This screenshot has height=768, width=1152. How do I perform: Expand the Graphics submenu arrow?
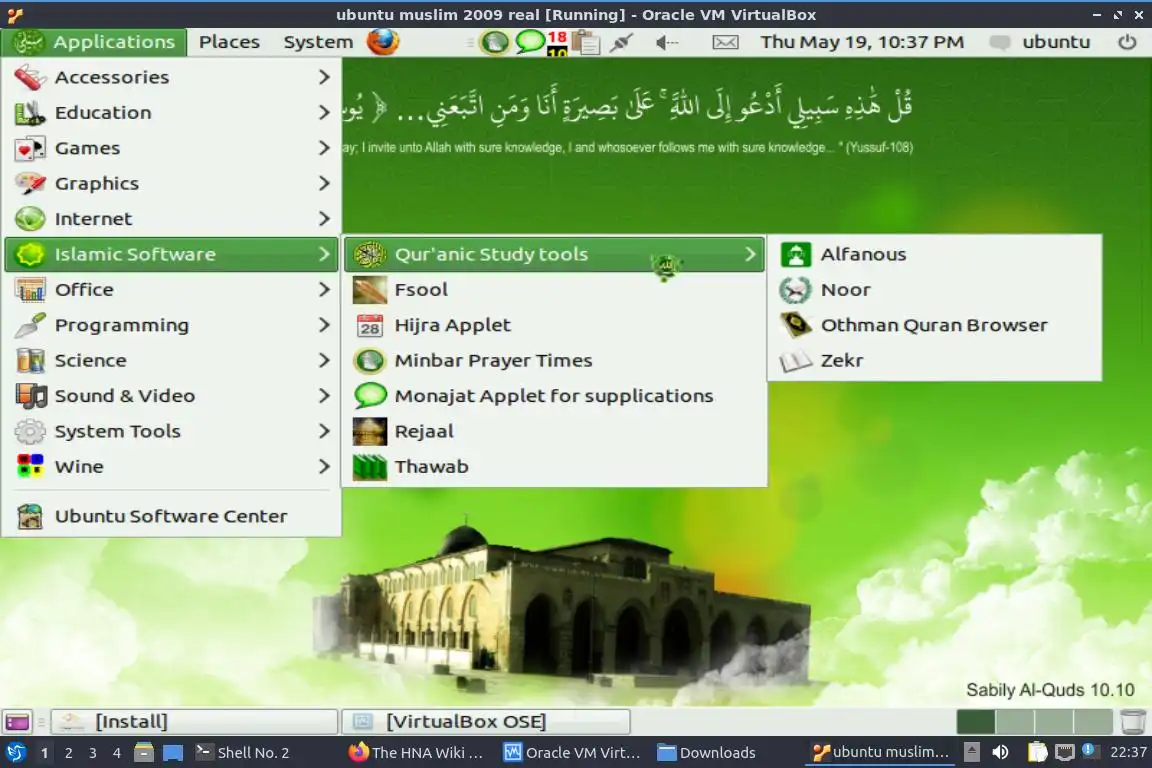[x=324, y=183]
